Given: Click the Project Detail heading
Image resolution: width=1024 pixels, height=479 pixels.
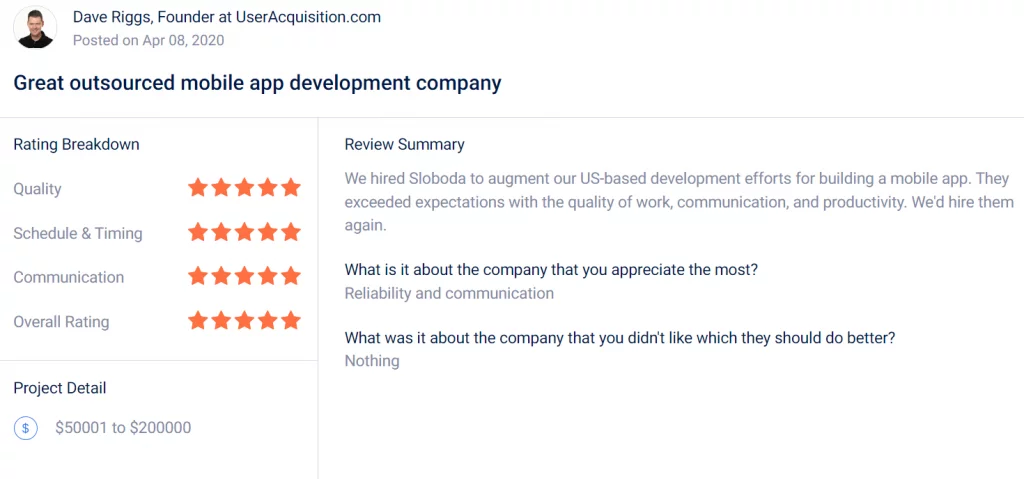Looking at the screenshot, I should click(59, 388).
